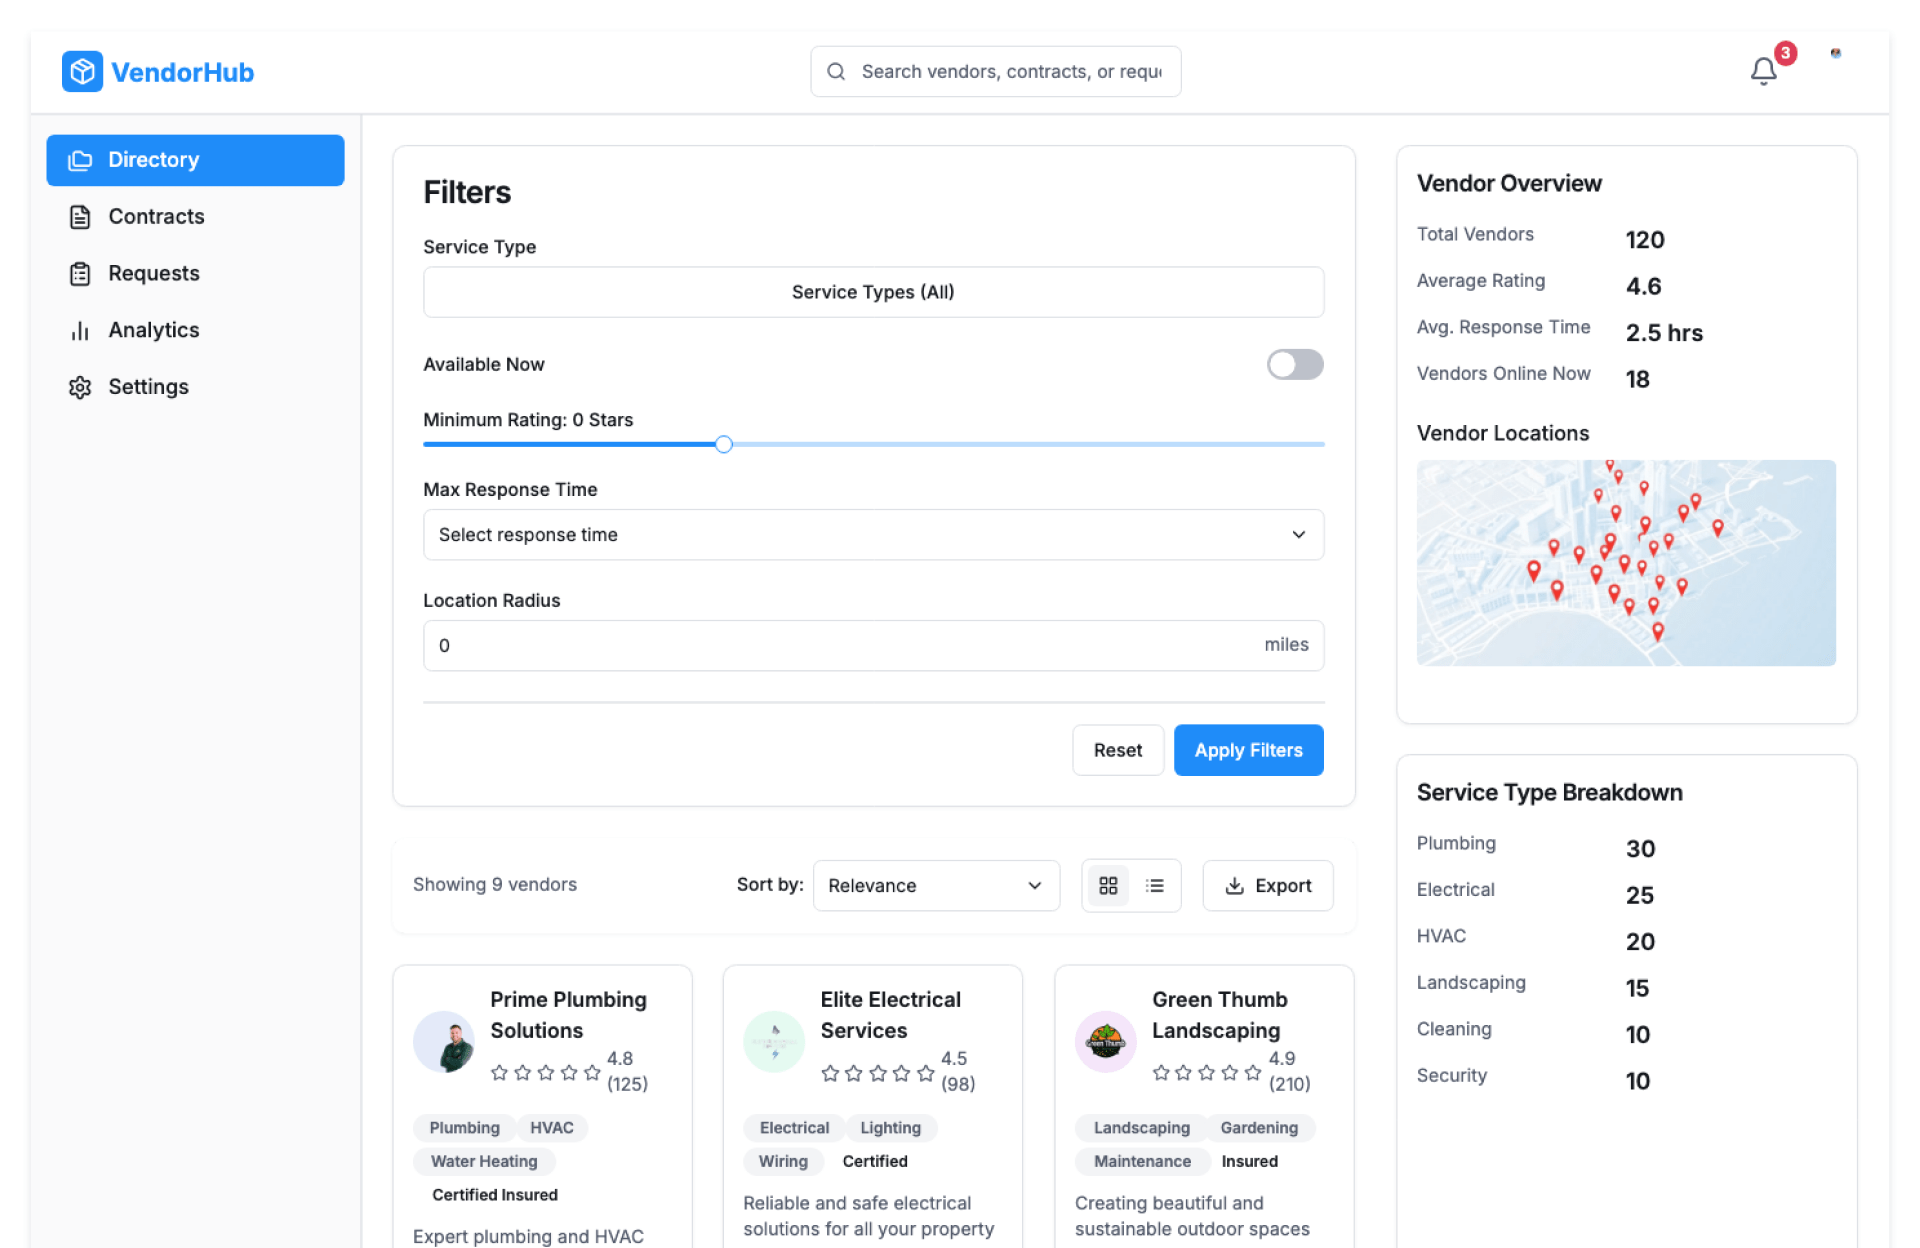Click Green Thumb Landscaping logo
Image resolution: width=1920 pixels, height=1248 pixels.
pos(1105,1042)
